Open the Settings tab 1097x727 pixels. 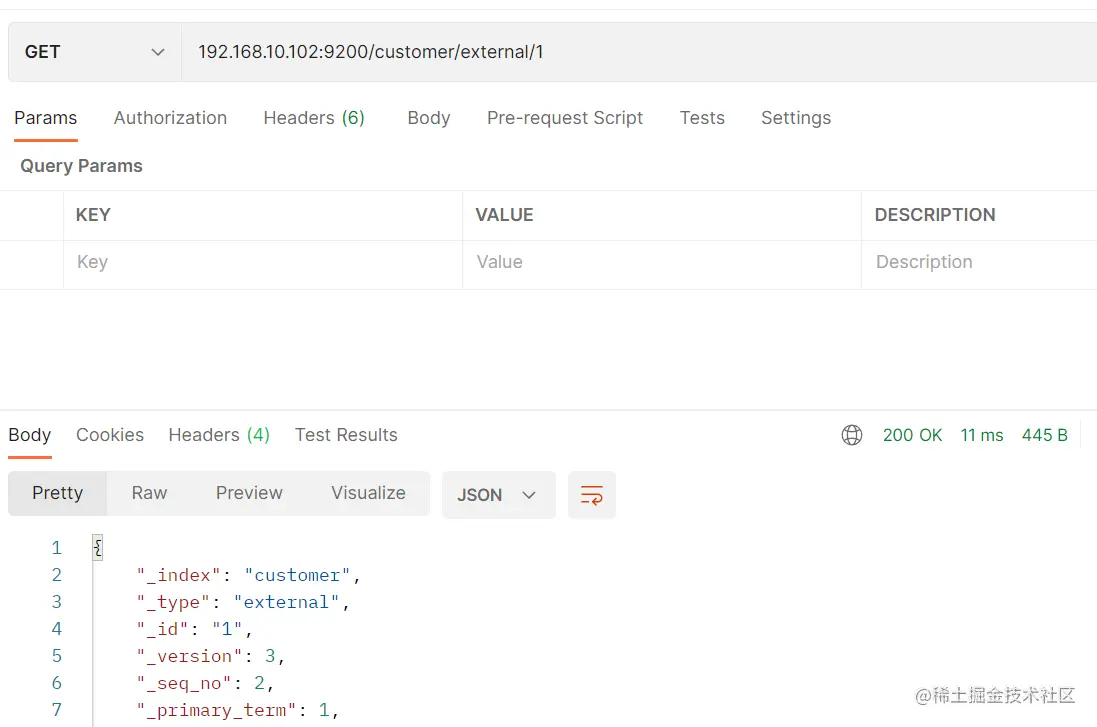(795, 118)
